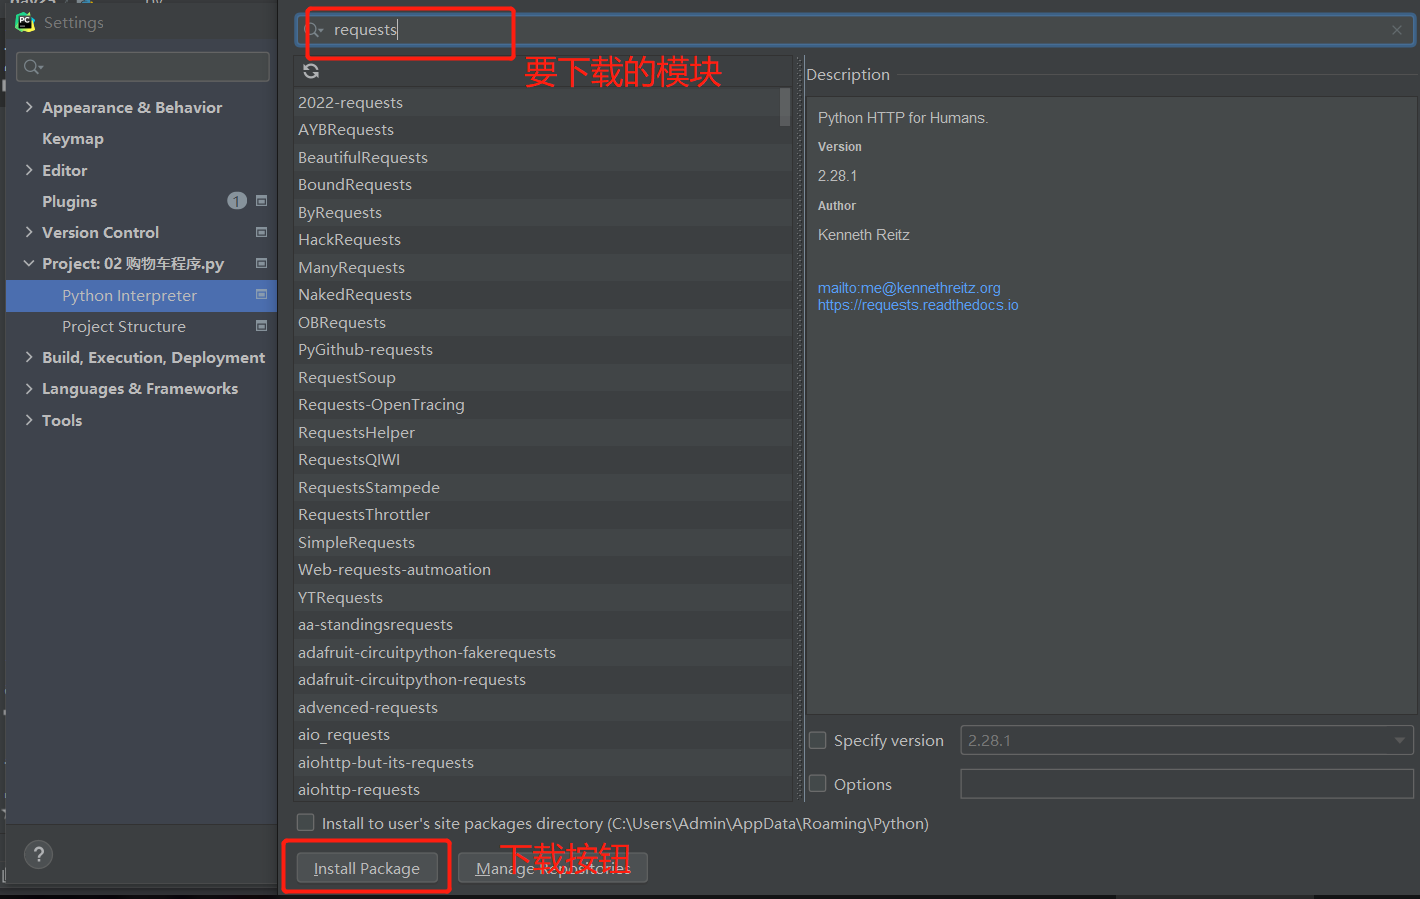Select the BeautifulRequests package

(543, 157)
